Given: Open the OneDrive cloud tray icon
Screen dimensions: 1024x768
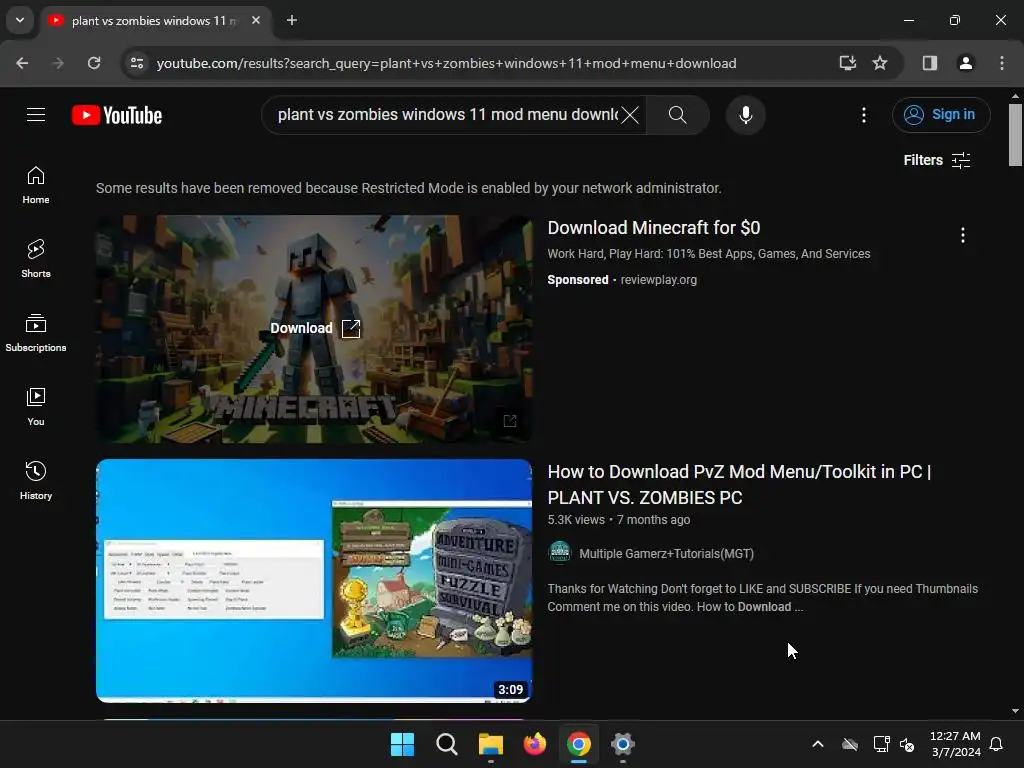Looking at the screenshot, I should pyautogui.click(x=850, y=744).
